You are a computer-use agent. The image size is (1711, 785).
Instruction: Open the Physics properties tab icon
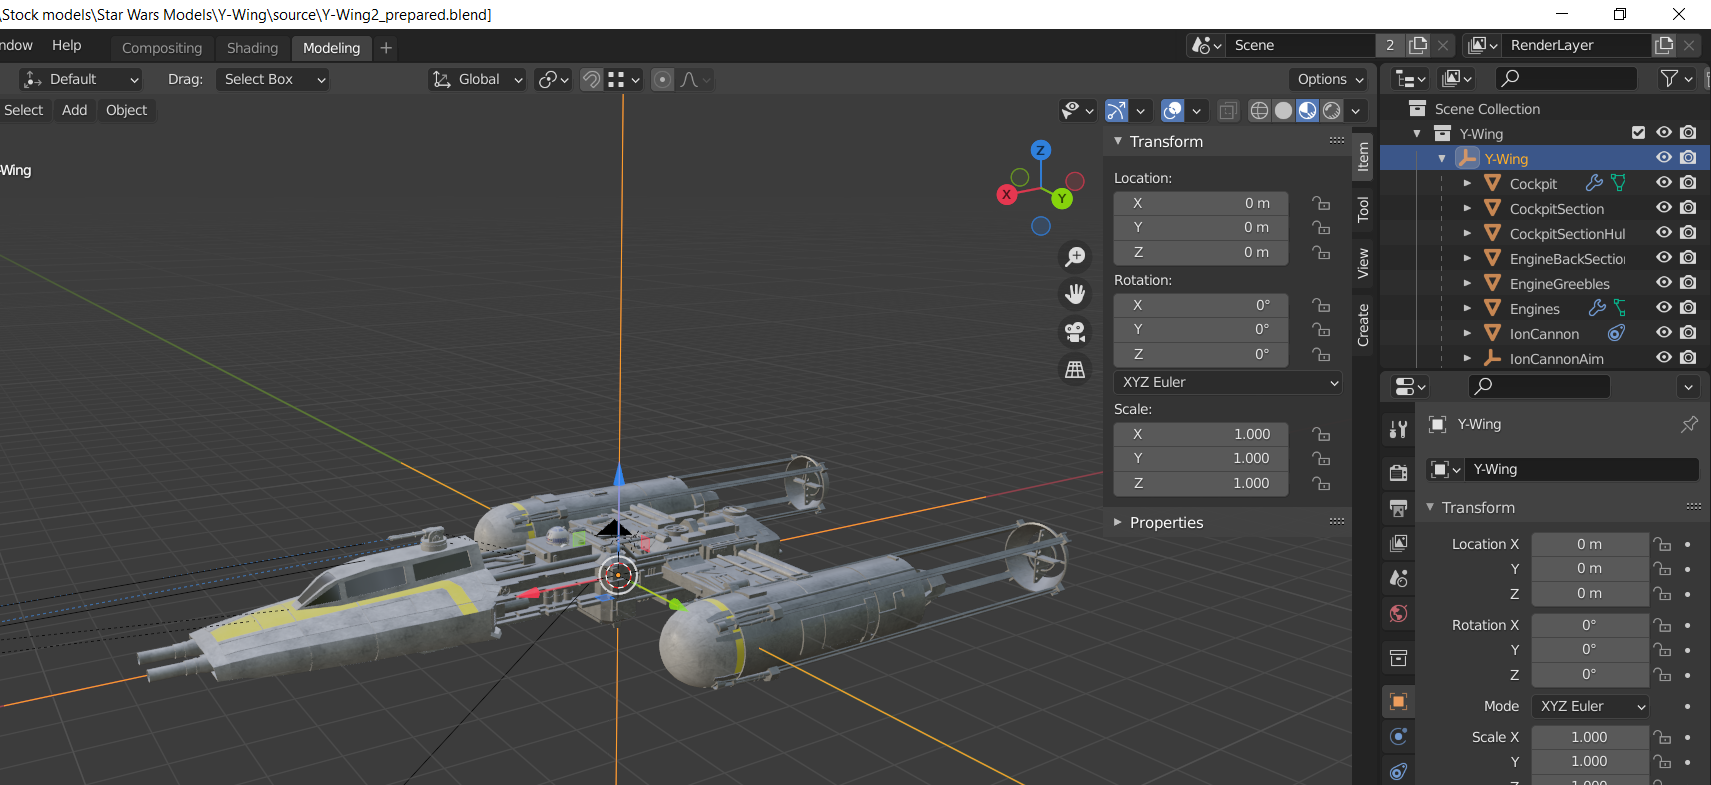tap(1399, 737)
